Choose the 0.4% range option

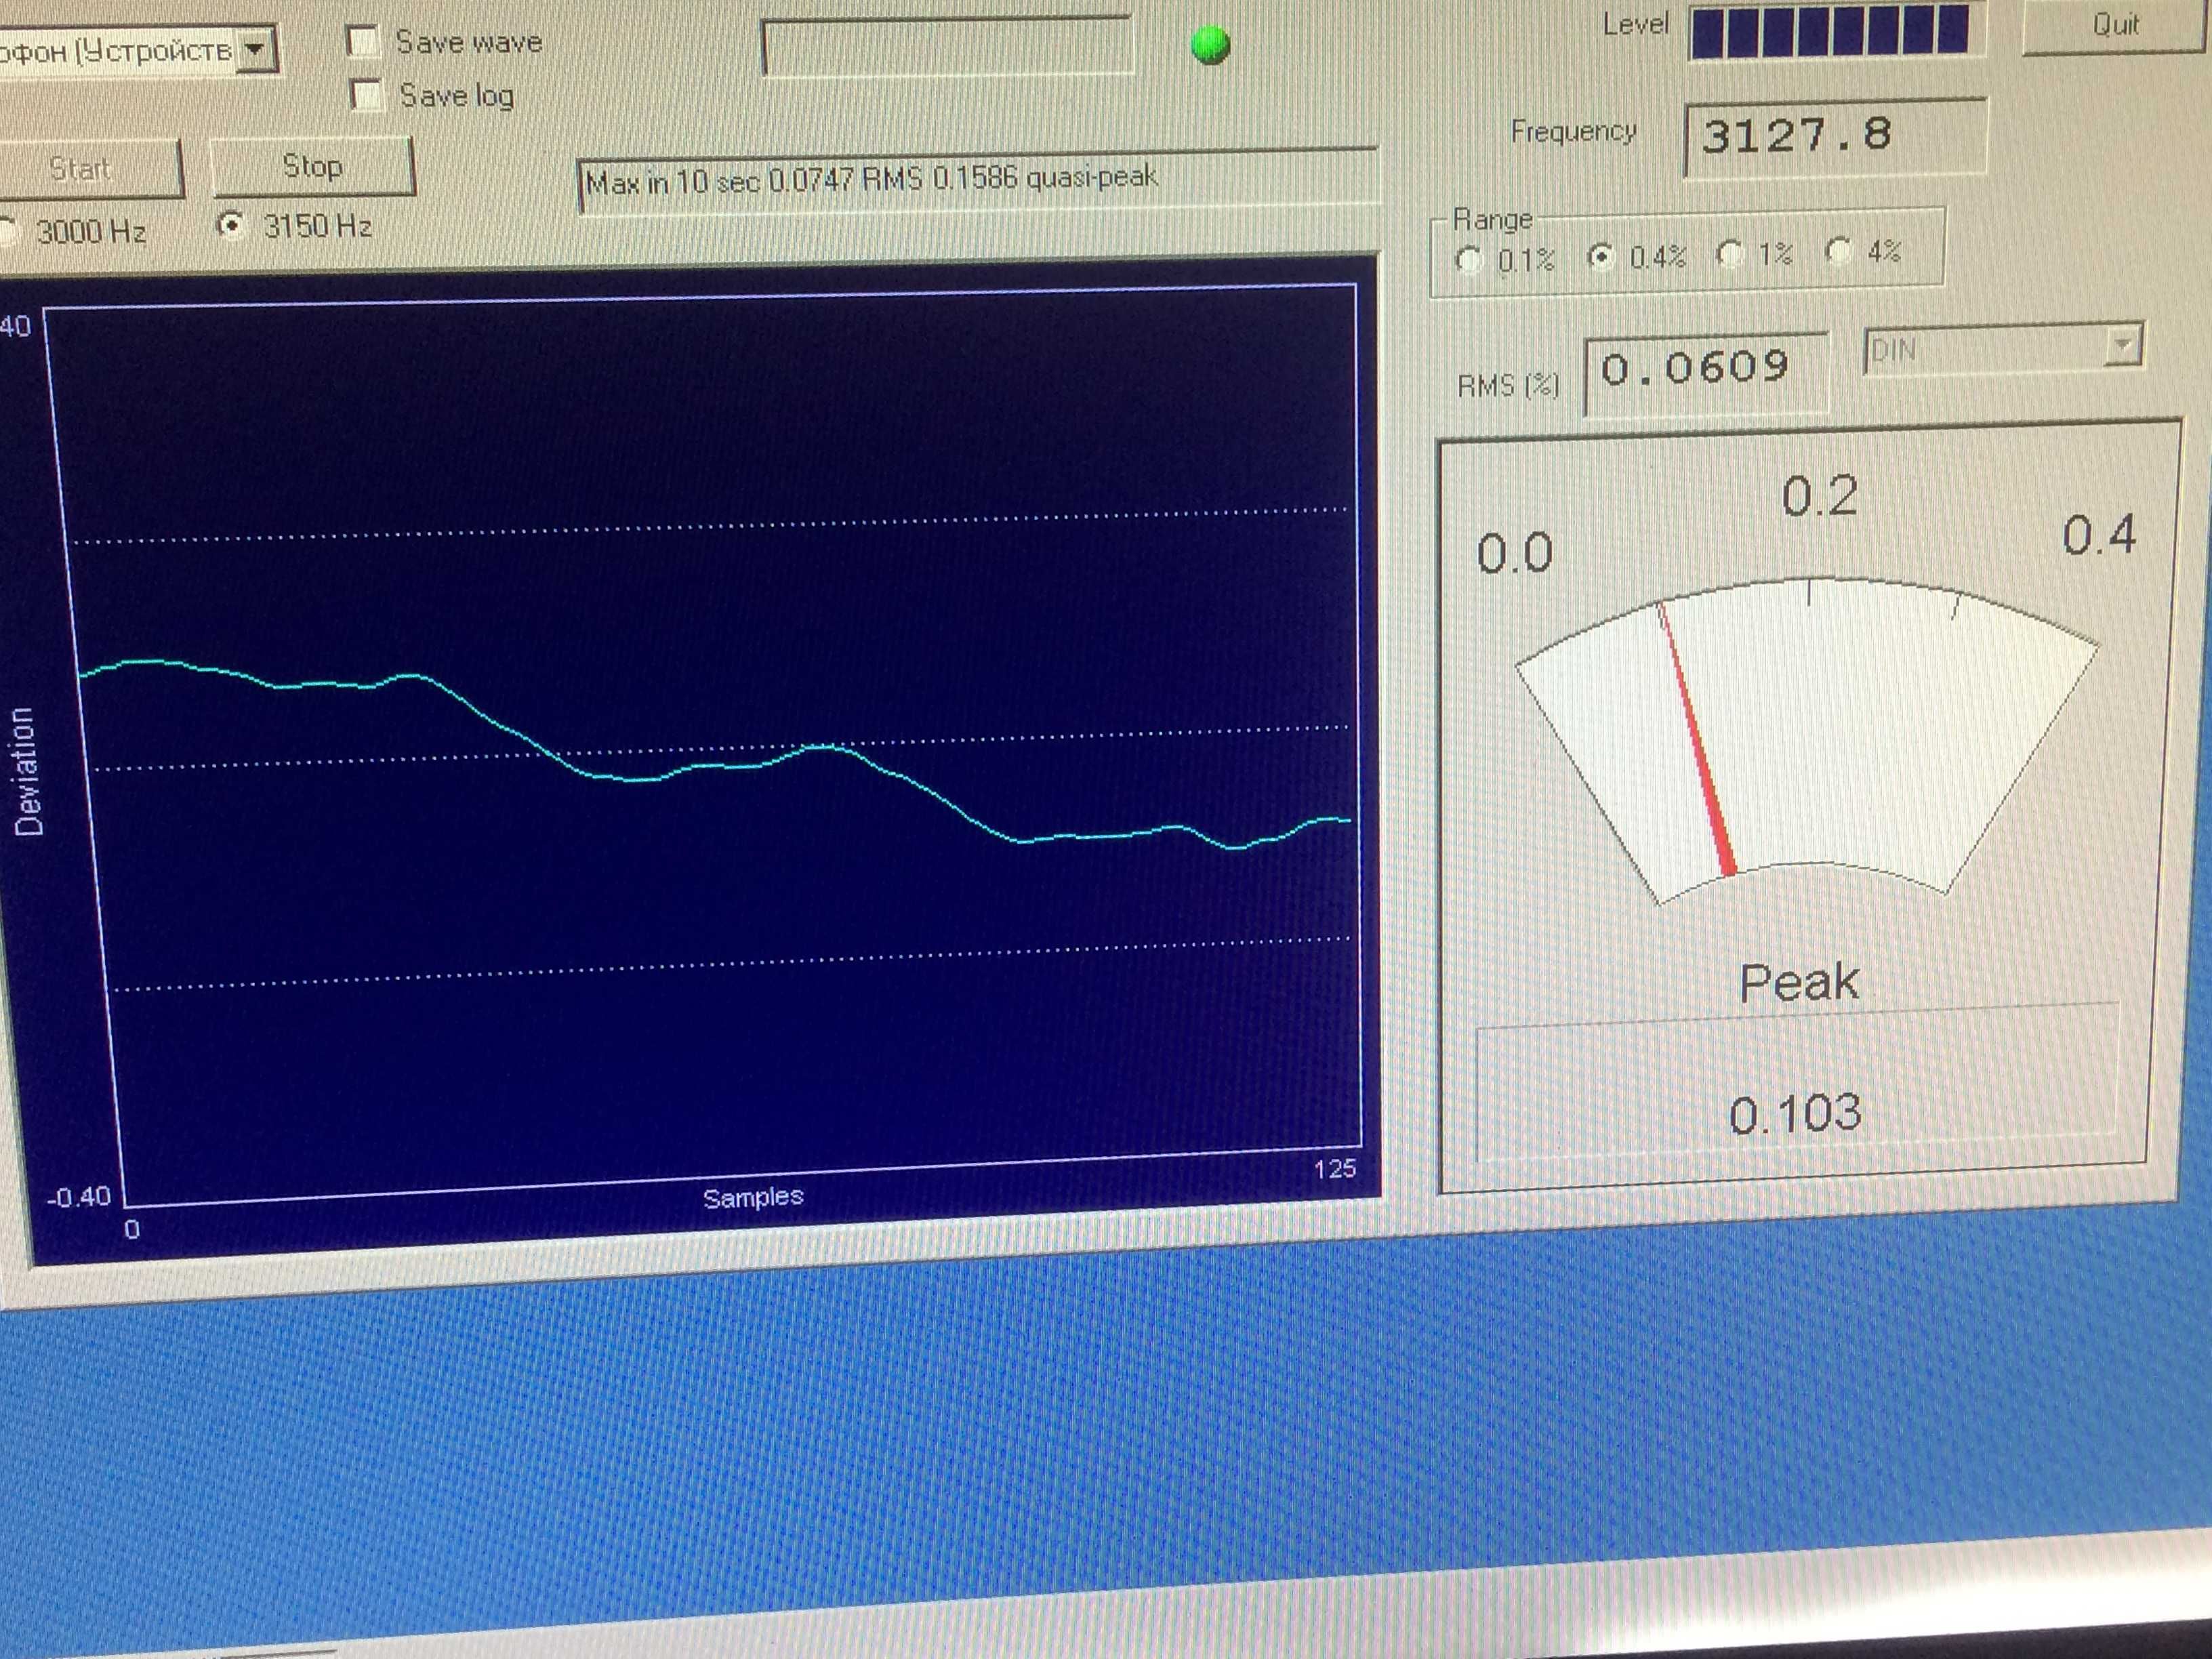tap(1600, 257)
